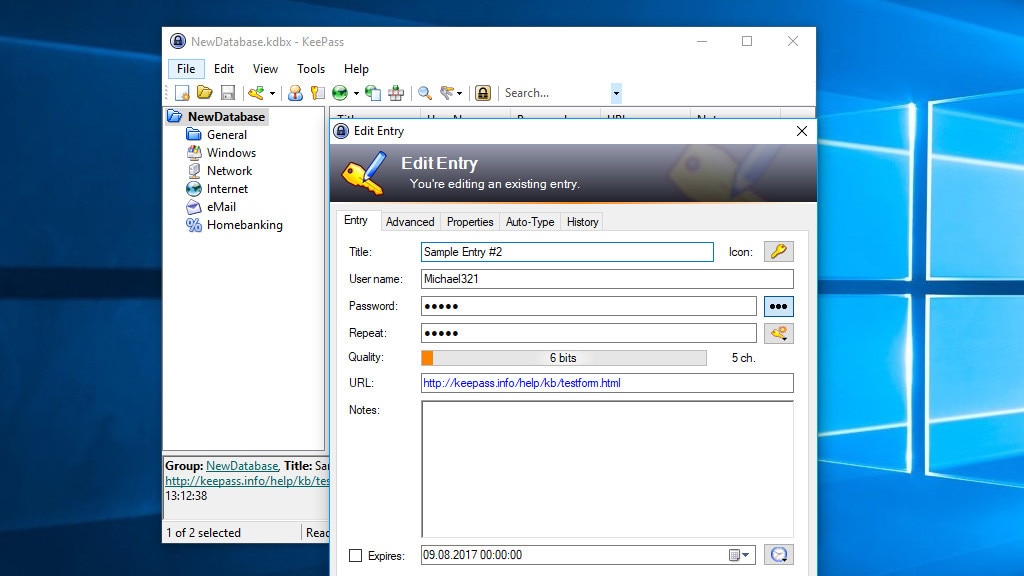Enable the Expires checkbox

[x=355, y=556]
